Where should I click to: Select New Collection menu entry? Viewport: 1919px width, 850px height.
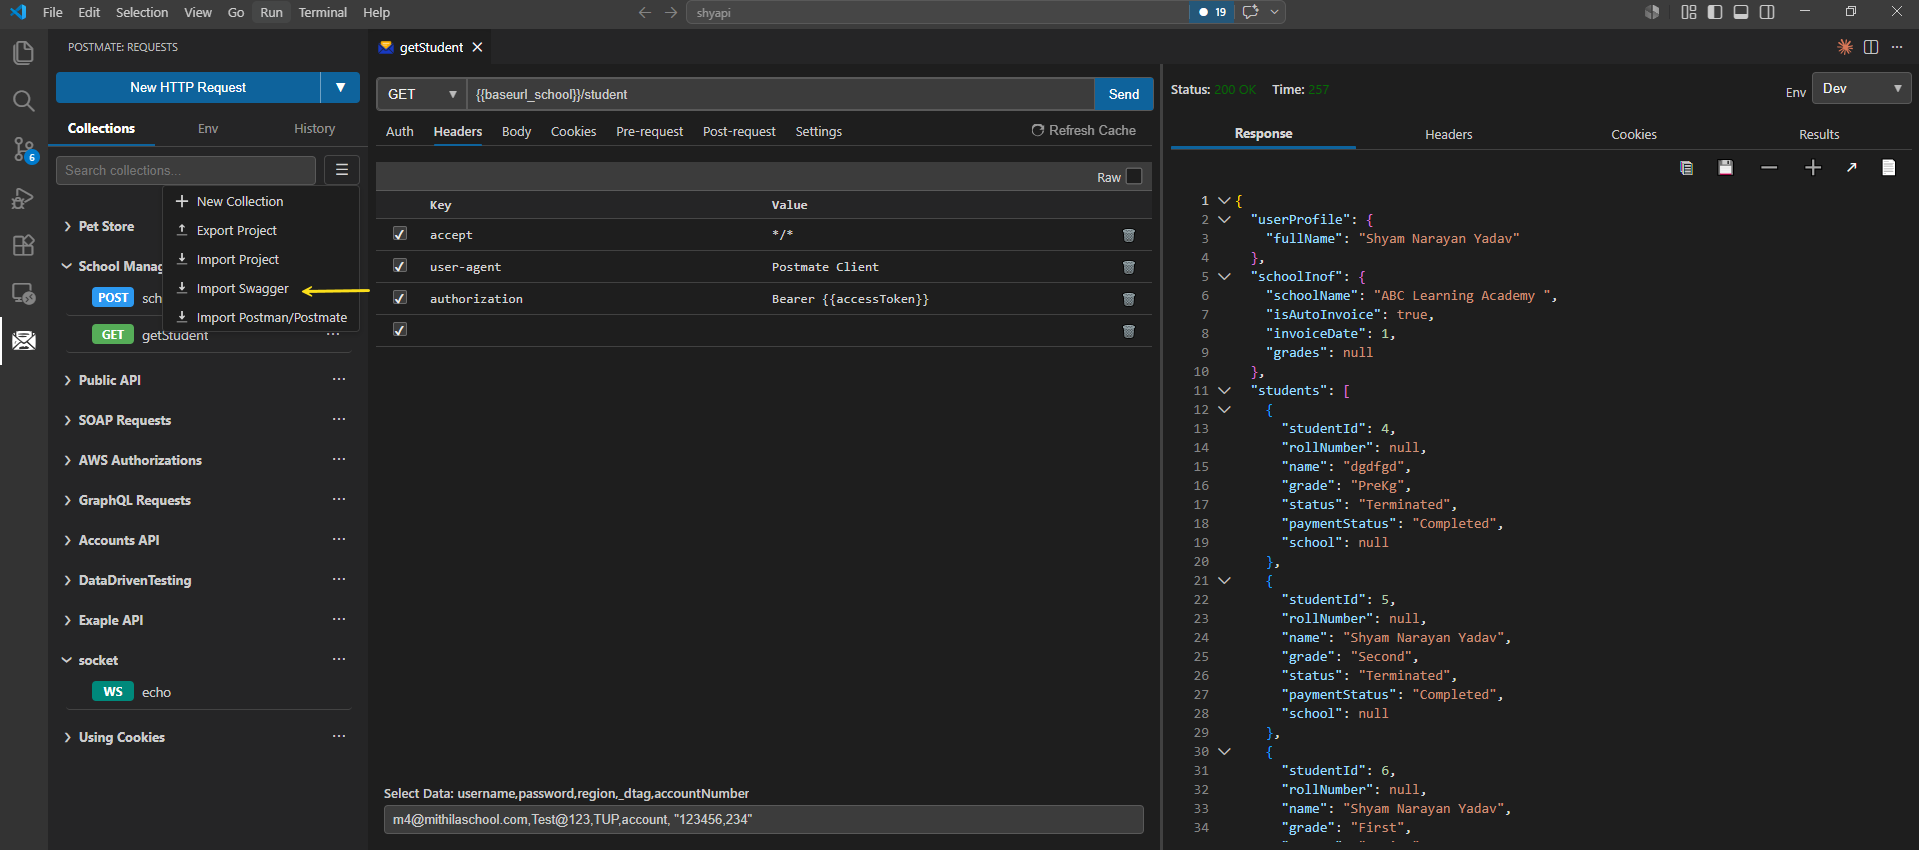(240, 202)
